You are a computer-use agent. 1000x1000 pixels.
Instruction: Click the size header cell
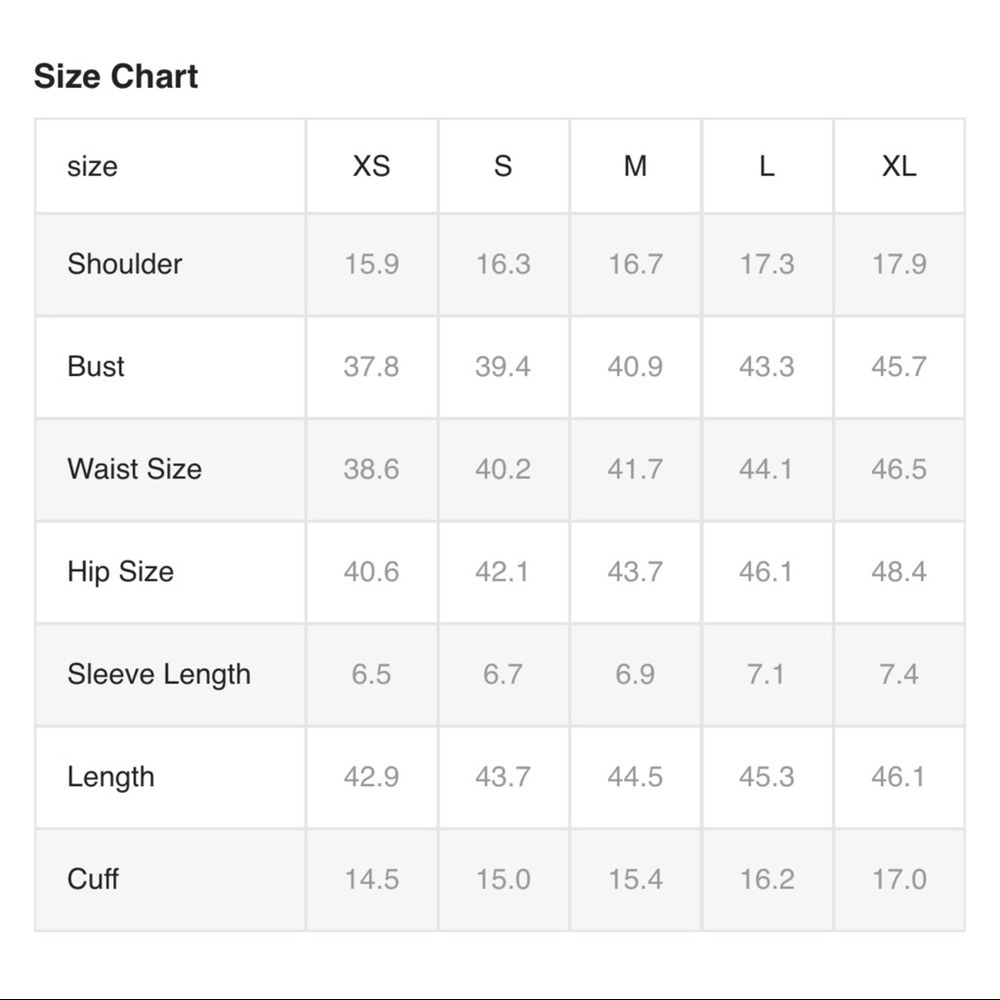pyautogui.click(x=92, y=166)
